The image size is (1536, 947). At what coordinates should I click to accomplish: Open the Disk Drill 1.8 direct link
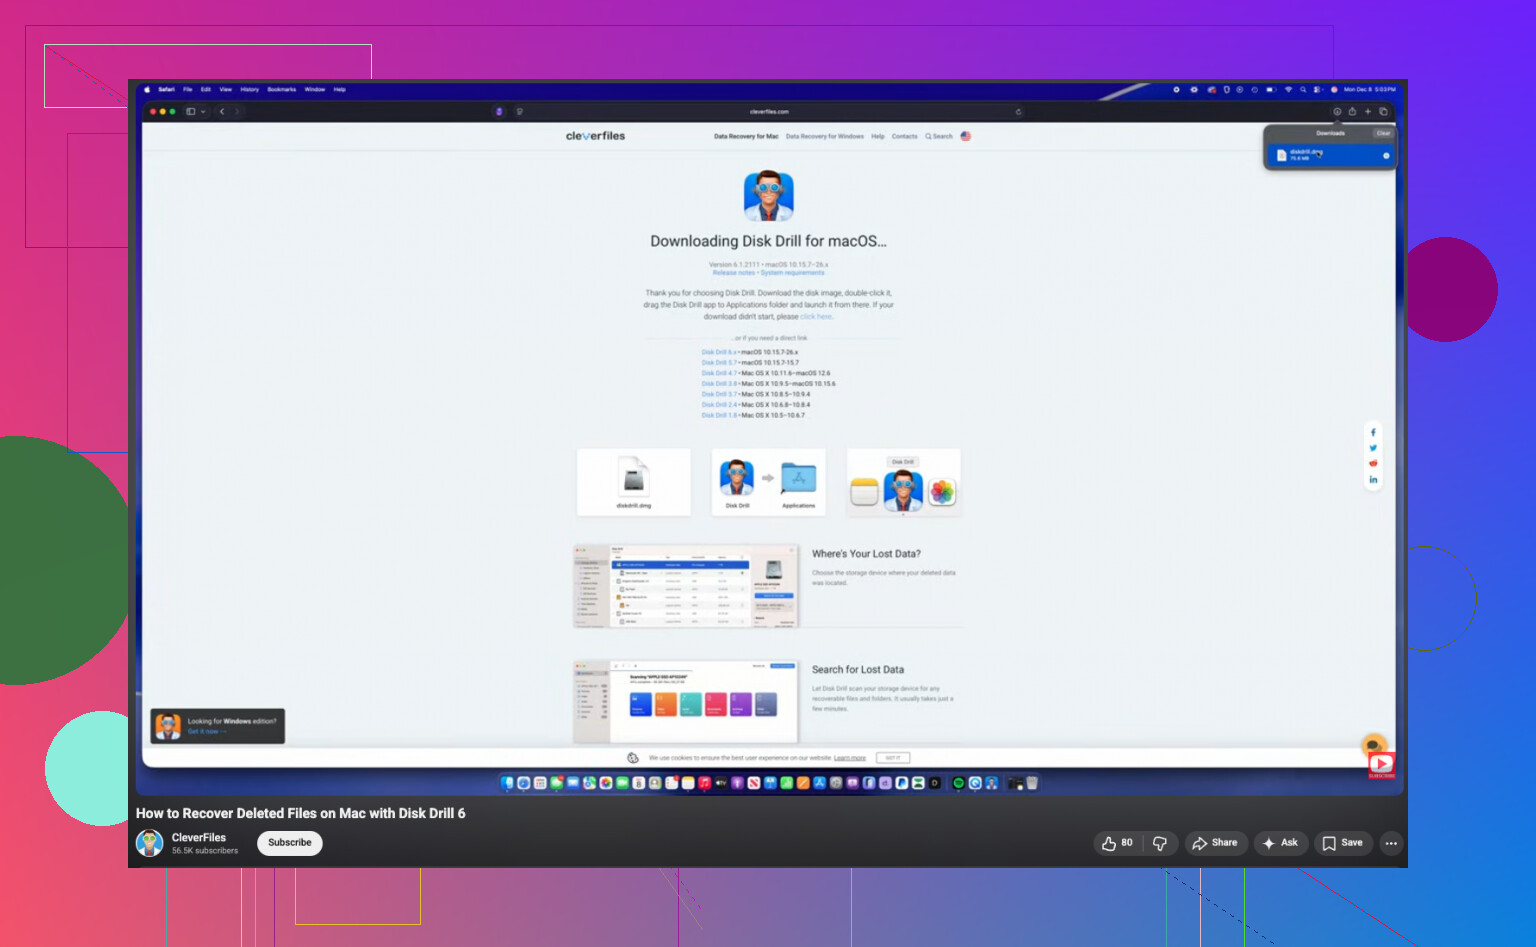719,415
